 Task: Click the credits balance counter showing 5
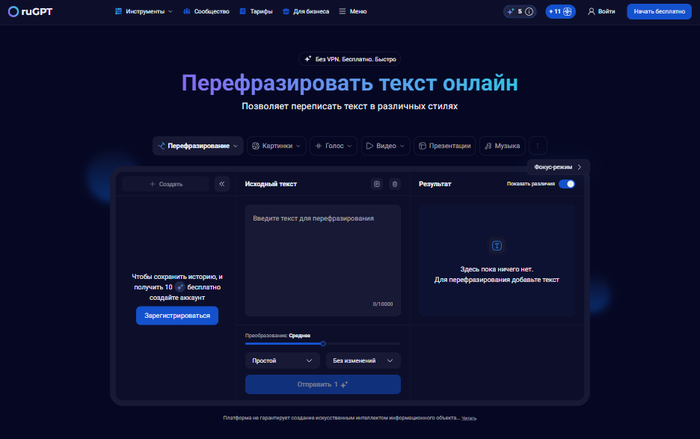tap(519, 11)
